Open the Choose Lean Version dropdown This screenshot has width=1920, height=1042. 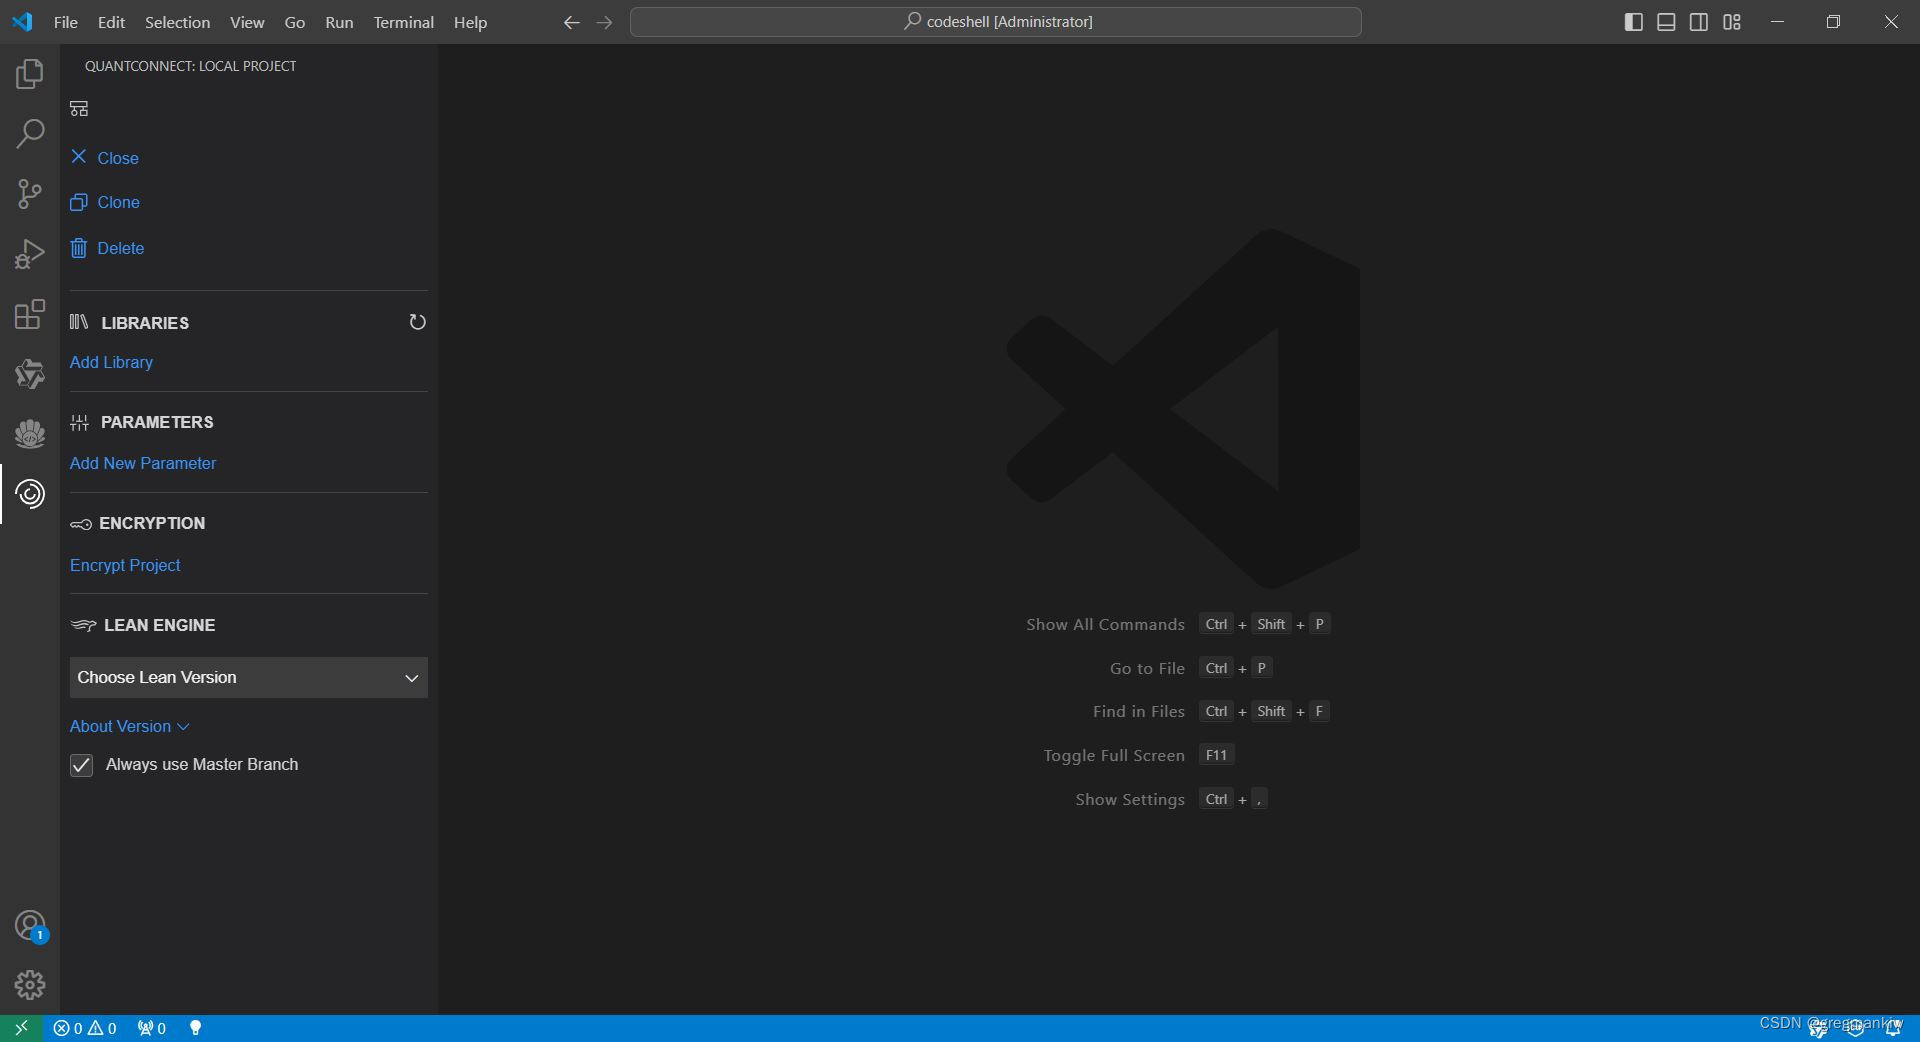249,677
